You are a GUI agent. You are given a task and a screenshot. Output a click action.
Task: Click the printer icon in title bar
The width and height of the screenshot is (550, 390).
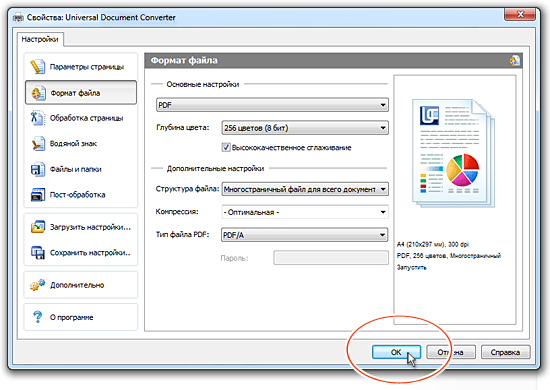pyautogui.click(x=19, y=18)
